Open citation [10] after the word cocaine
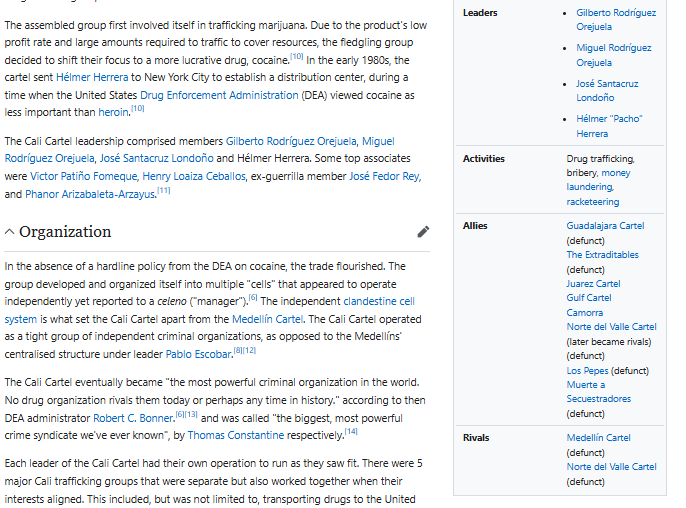This screenshot has height=508, width=686. point(297,56)
